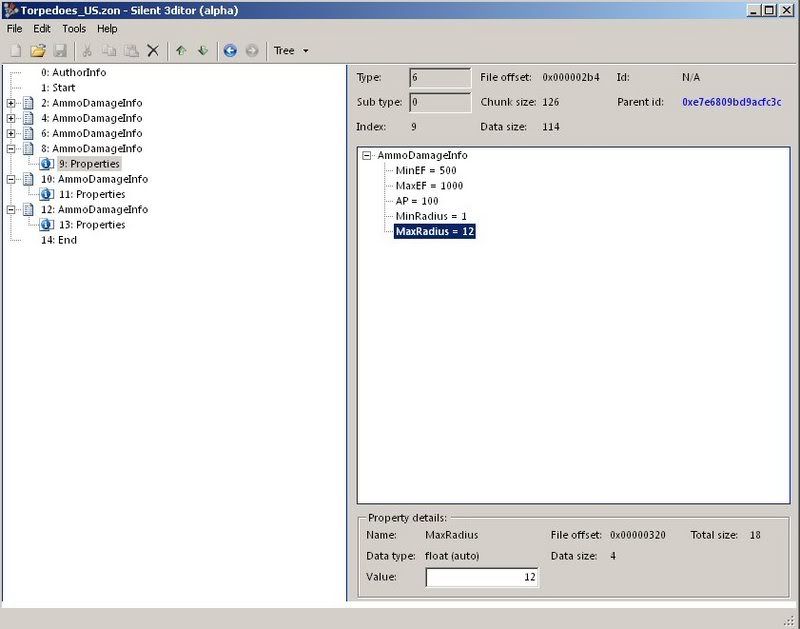This screenshot has width=800, height=629.
Task: Click document icon of 10: AmmoDamageInfo
Action: (29, 179)
